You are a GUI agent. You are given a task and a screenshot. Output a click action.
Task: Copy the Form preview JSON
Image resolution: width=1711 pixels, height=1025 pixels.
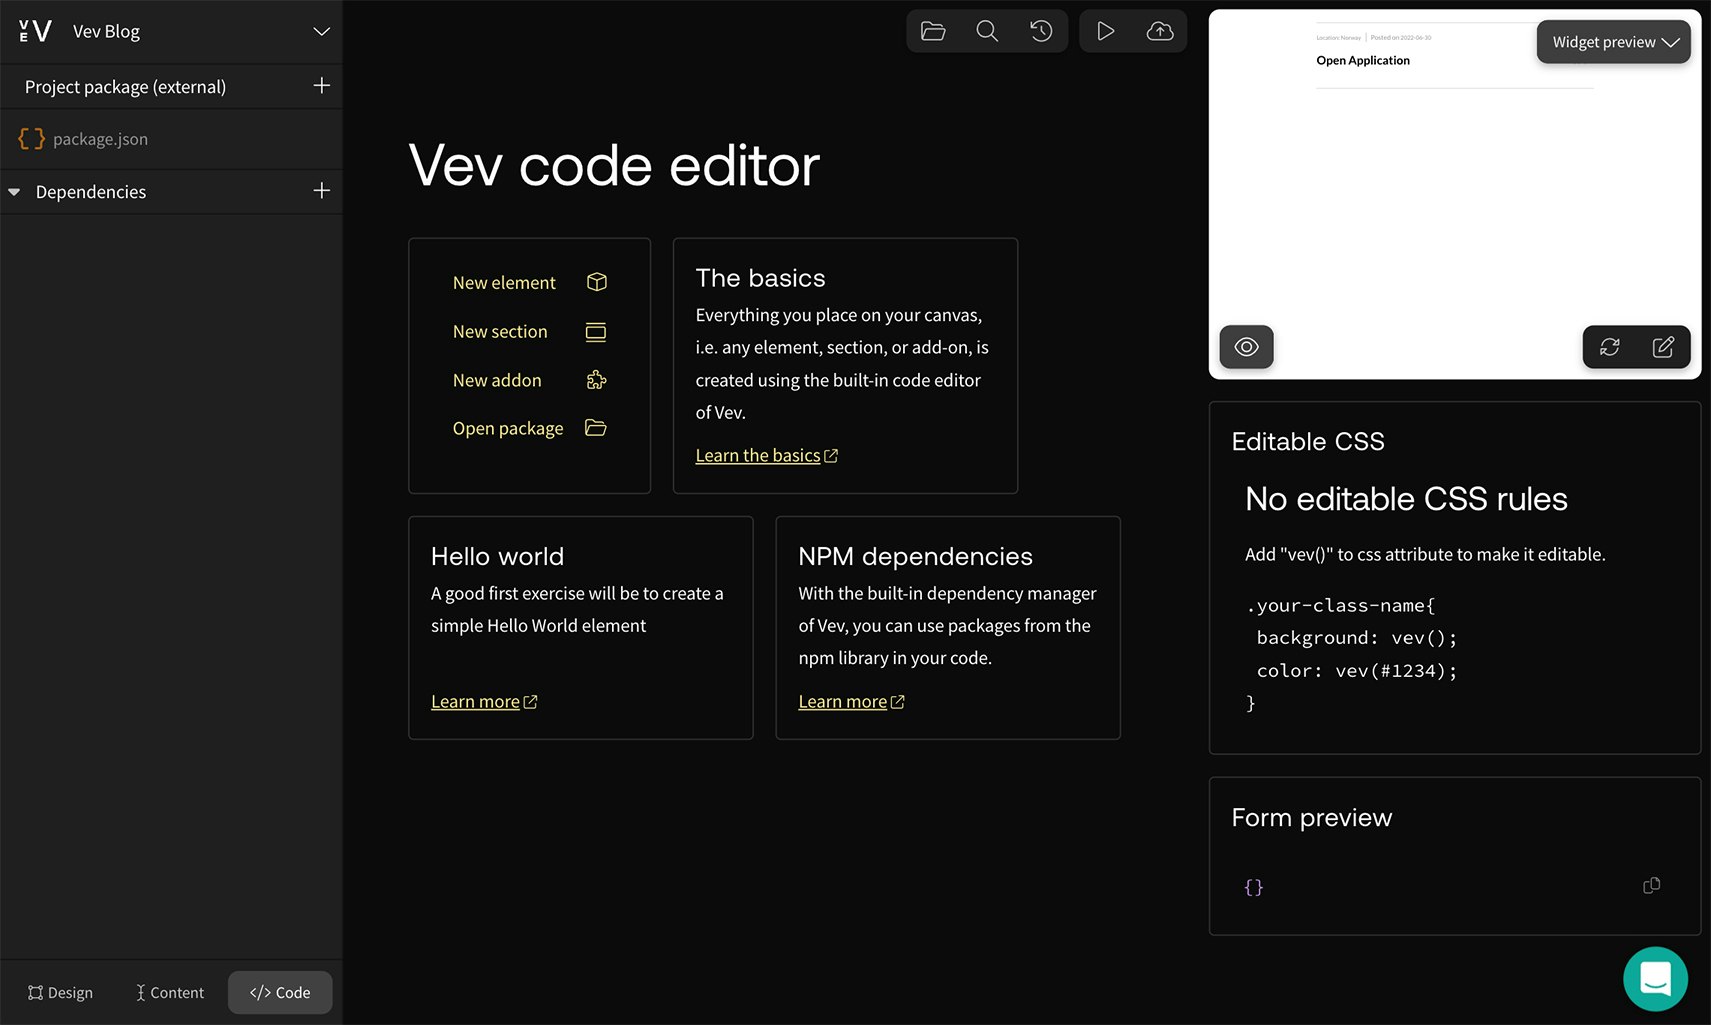point(1651,886)
